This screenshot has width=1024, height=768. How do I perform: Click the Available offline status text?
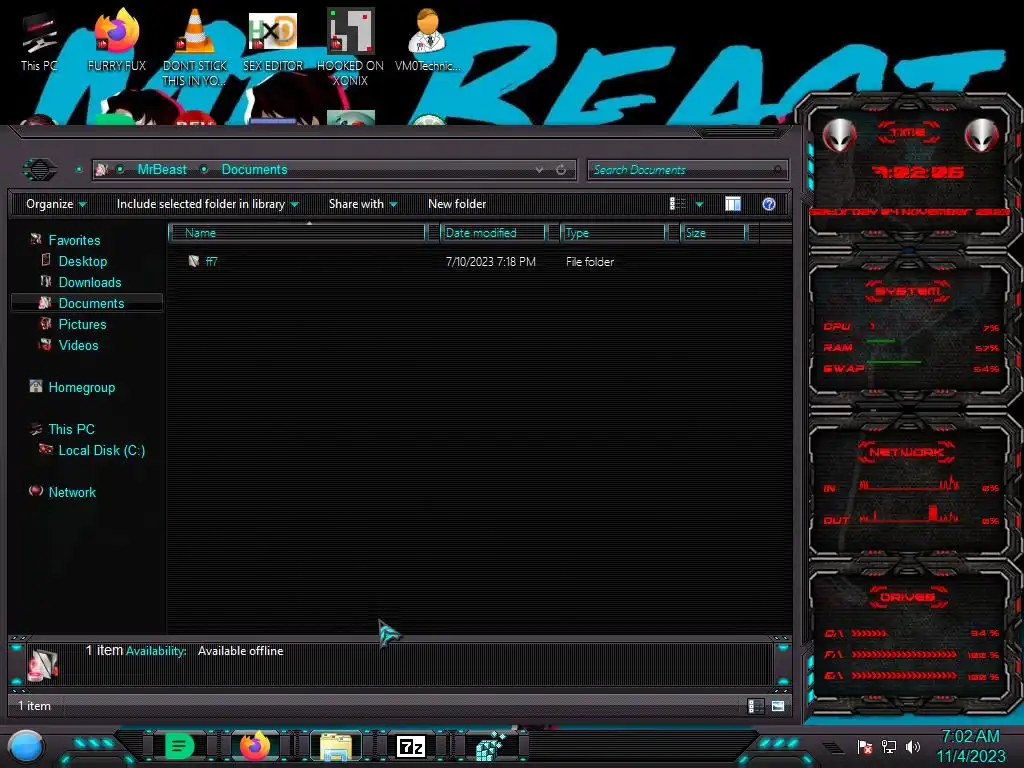[240, 651]
